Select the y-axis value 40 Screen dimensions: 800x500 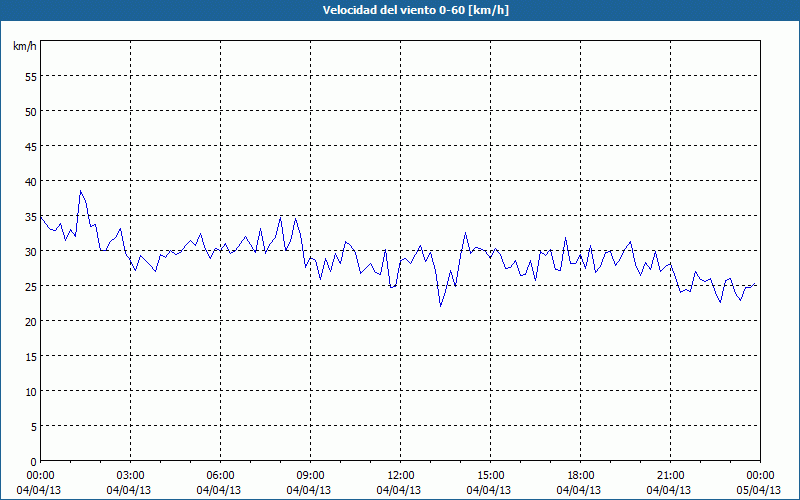pyautogui.click(x=31, y=181)
